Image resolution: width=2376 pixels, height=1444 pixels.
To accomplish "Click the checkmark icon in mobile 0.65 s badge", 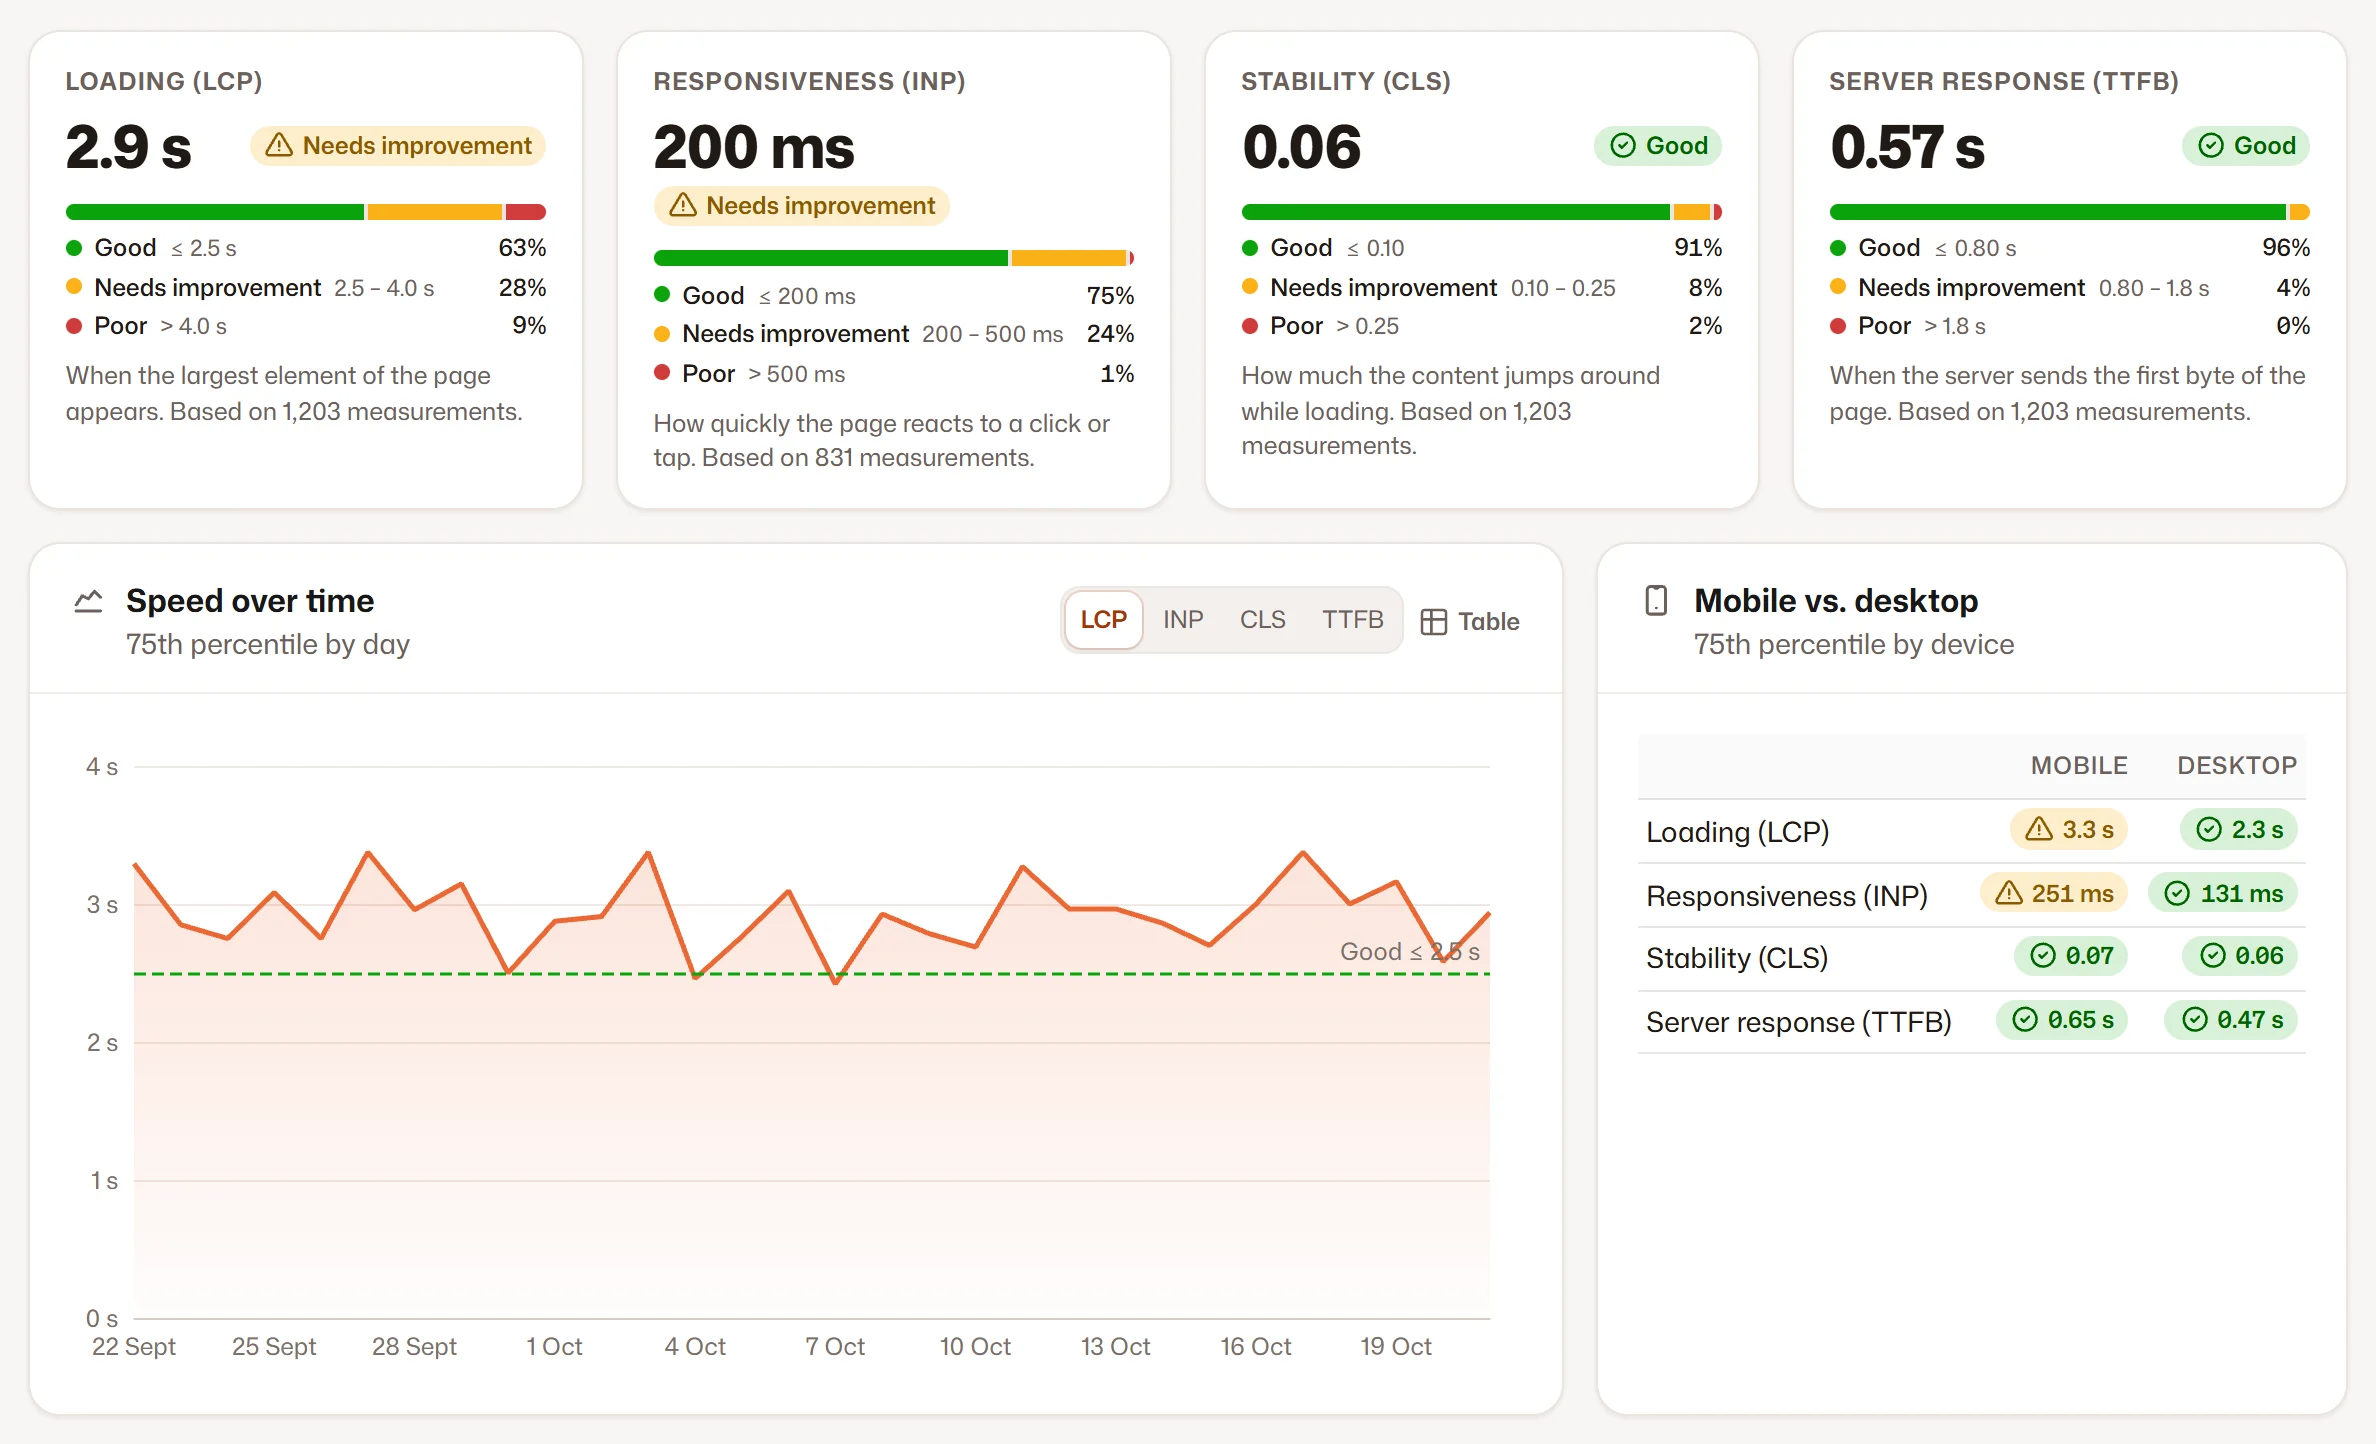I will point(2025,1020).
